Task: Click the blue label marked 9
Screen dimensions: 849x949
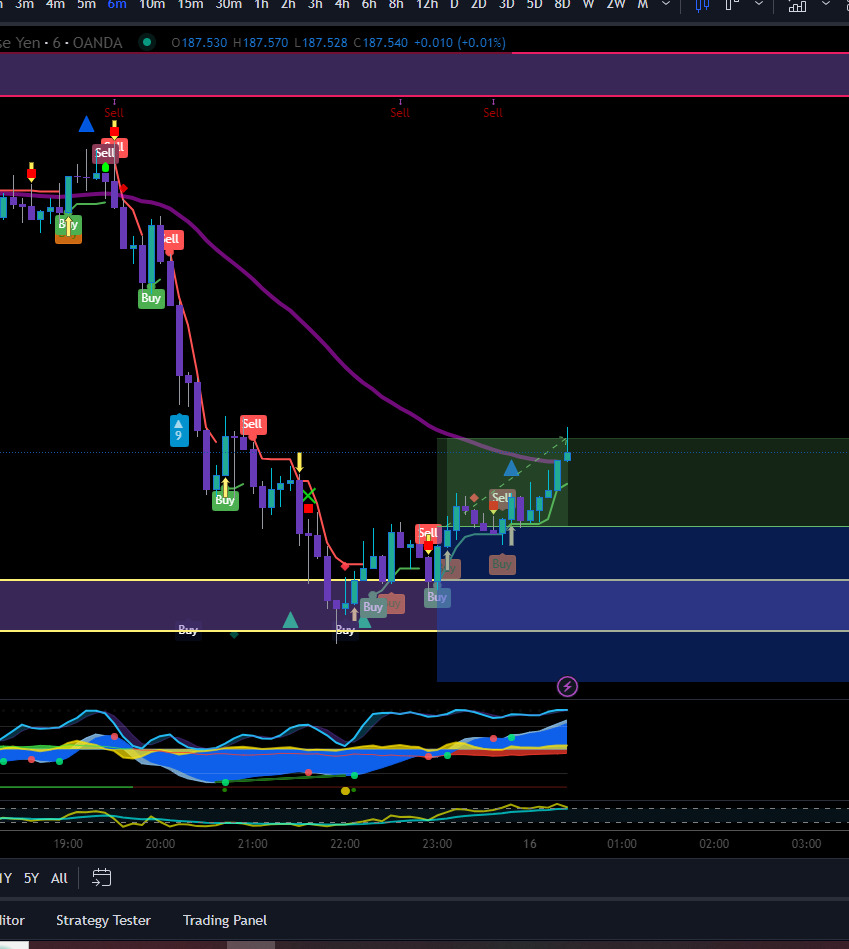Action: tap(179, 430)
